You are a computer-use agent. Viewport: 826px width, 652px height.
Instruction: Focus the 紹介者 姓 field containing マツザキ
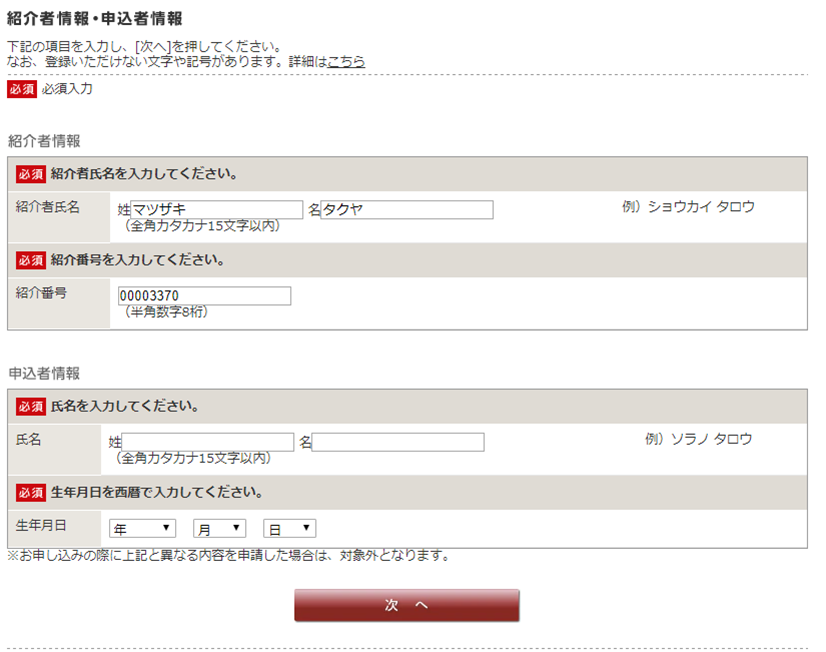click(x=217, y=210)
